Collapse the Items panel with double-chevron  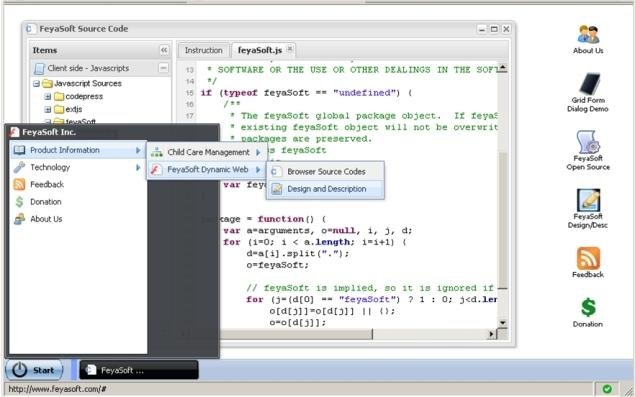164,50
